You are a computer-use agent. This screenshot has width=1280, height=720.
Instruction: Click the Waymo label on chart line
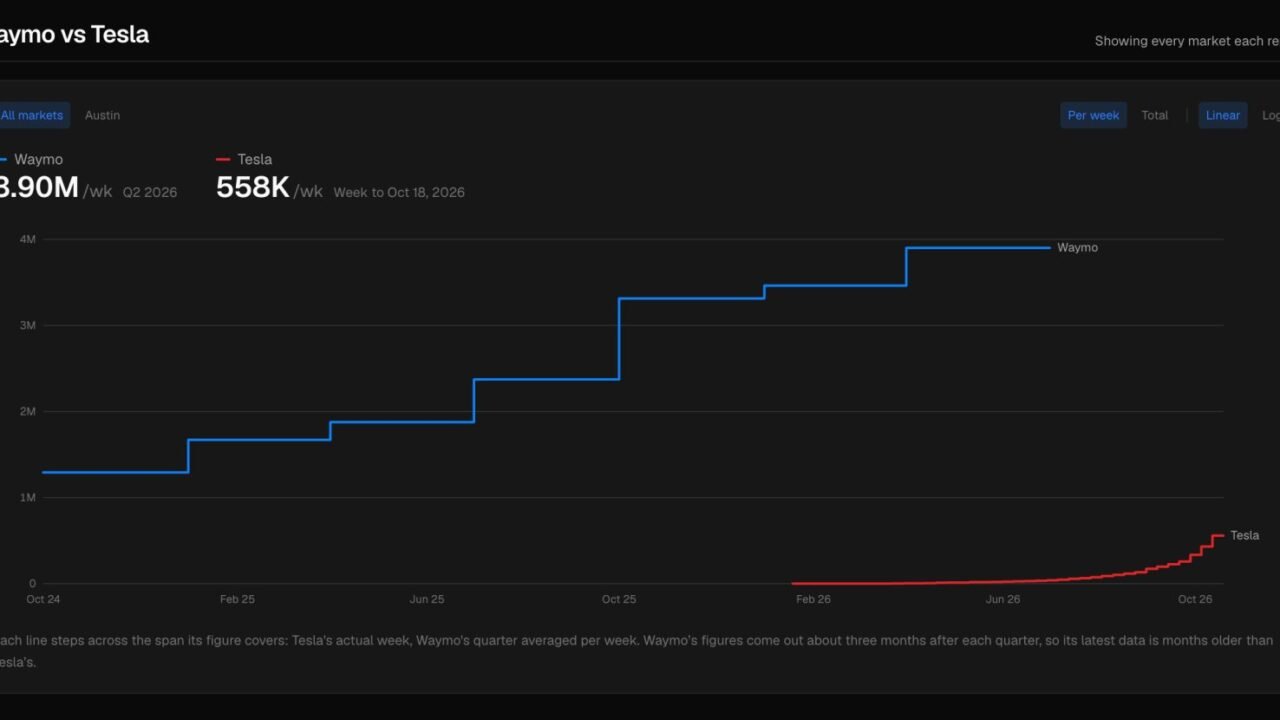pos(1077,247)
